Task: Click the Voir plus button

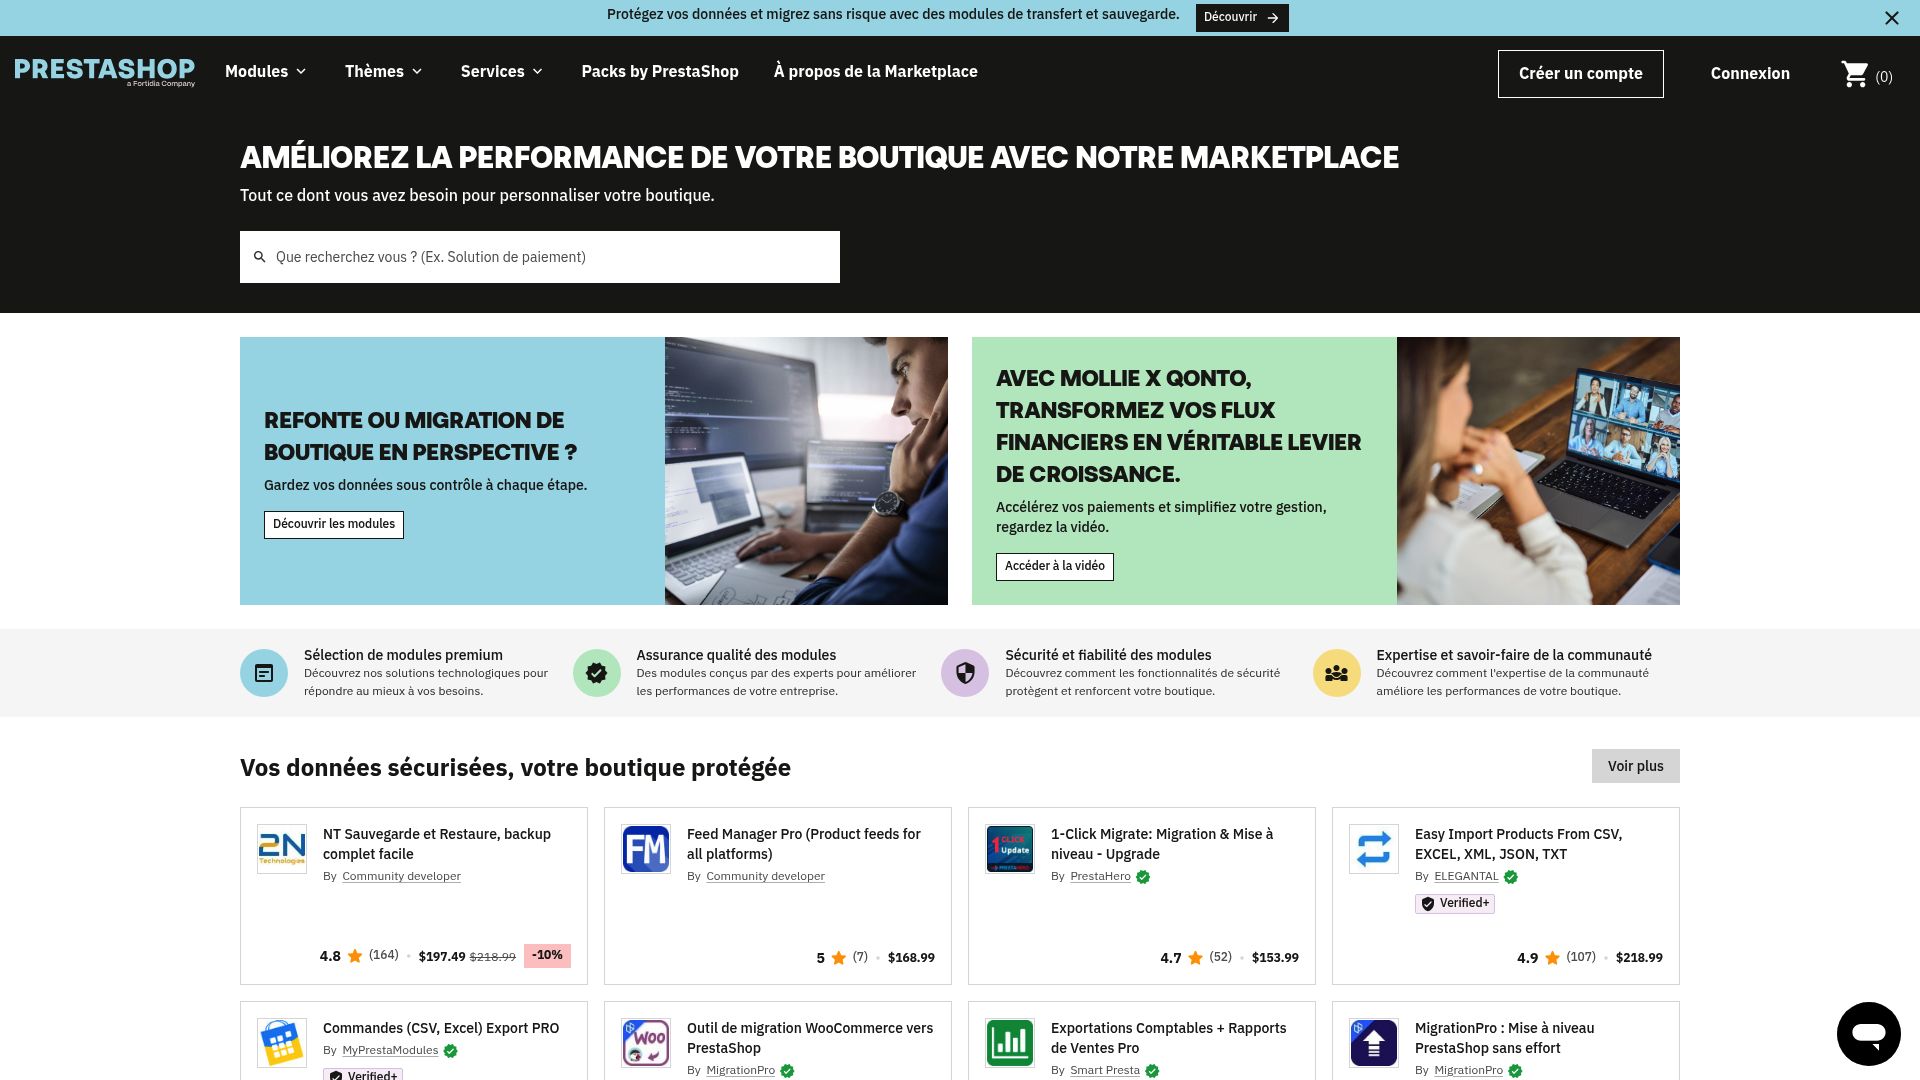Action: pos(1635,766)
